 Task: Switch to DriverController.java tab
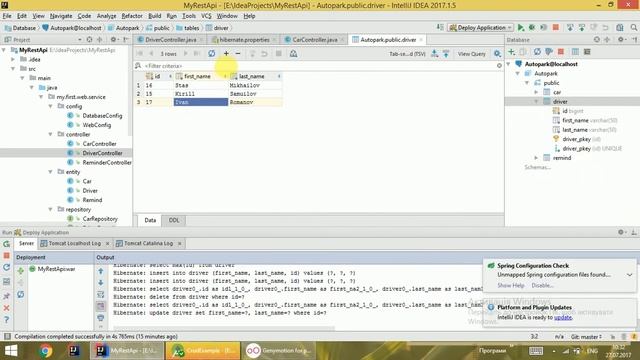tap(170, 40)
